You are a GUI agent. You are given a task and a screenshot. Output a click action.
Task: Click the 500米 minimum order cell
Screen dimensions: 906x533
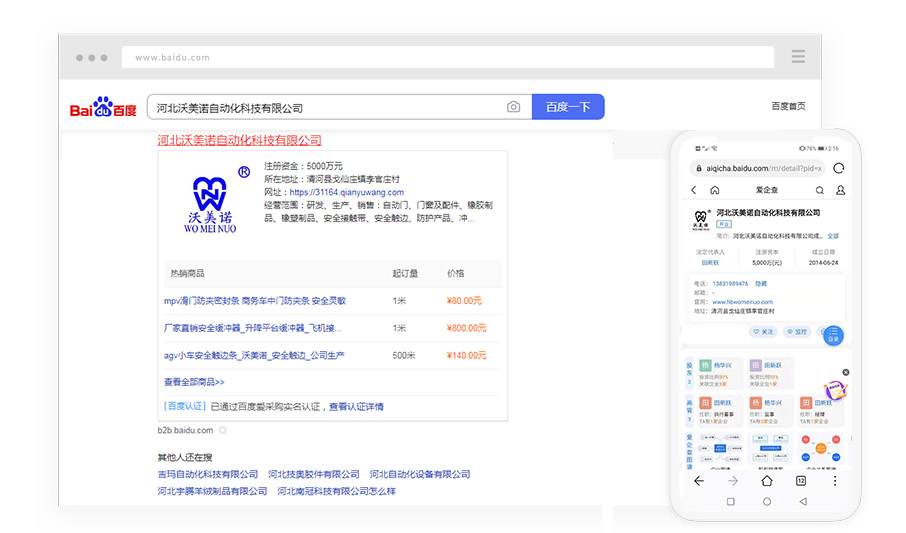403,355
